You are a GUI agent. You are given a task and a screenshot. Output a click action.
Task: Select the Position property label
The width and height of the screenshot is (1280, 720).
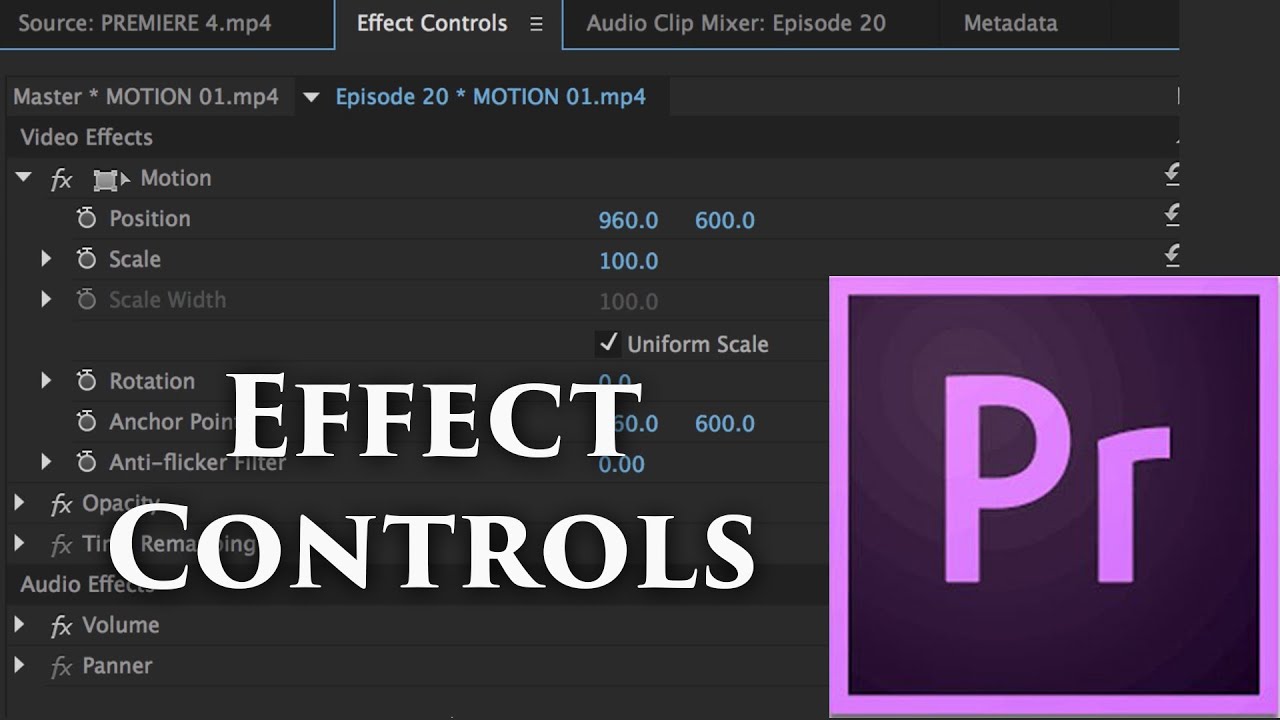tap(149, 219)
